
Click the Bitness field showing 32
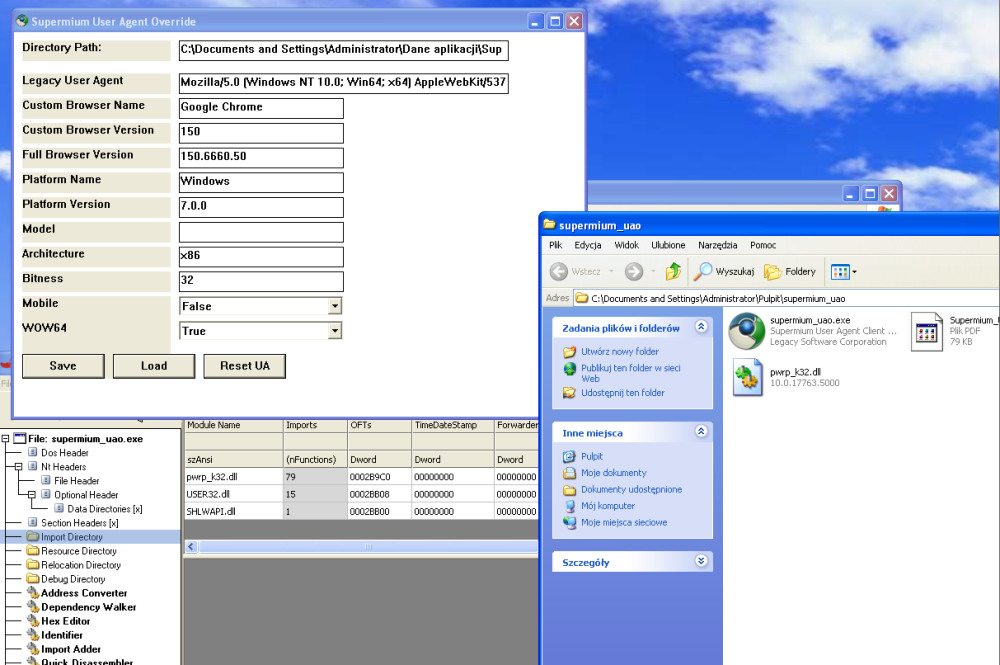[x=261, y=281]
